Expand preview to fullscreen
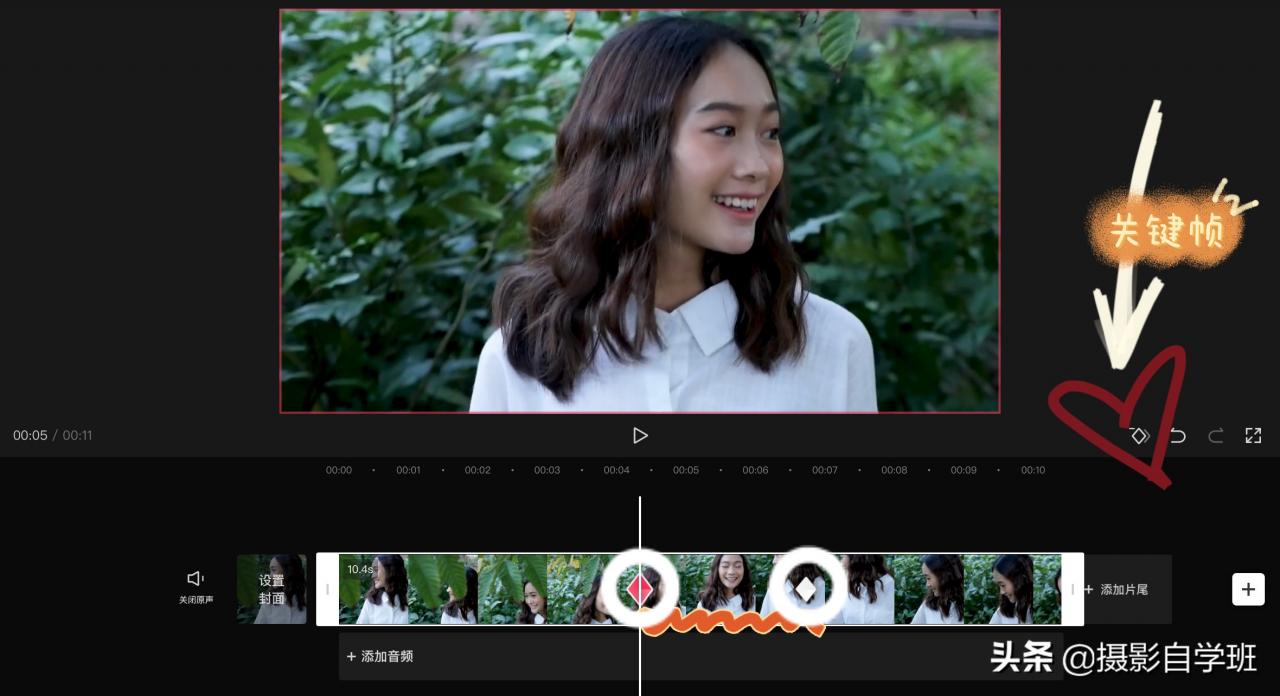 (x=1253, y=435)
